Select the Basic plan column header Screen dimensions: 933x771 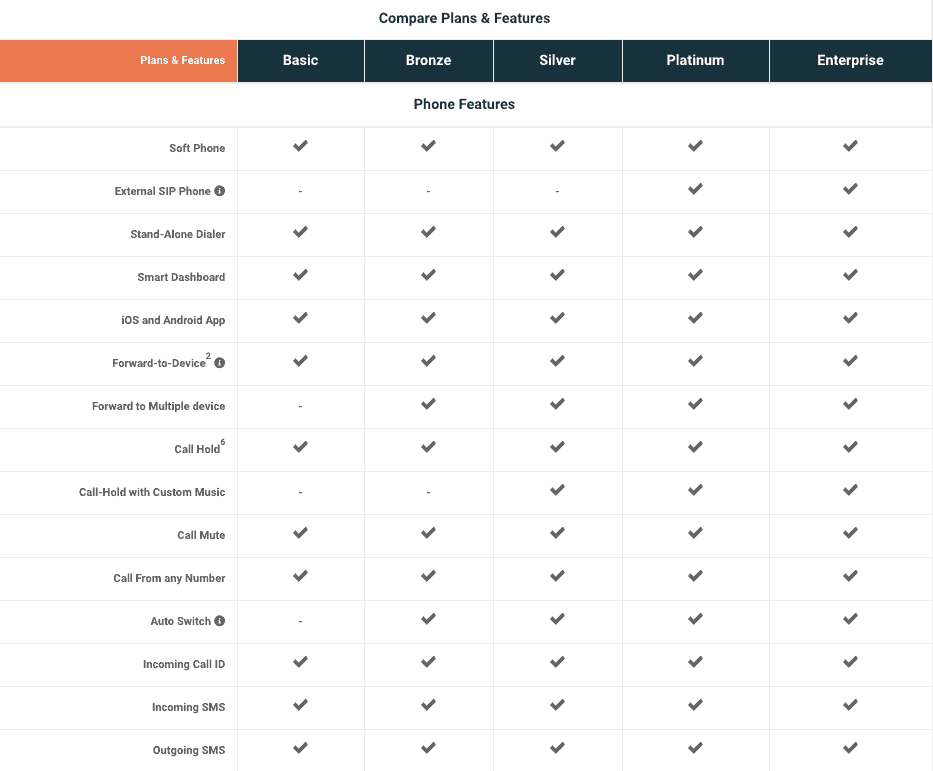pos(300,60)
